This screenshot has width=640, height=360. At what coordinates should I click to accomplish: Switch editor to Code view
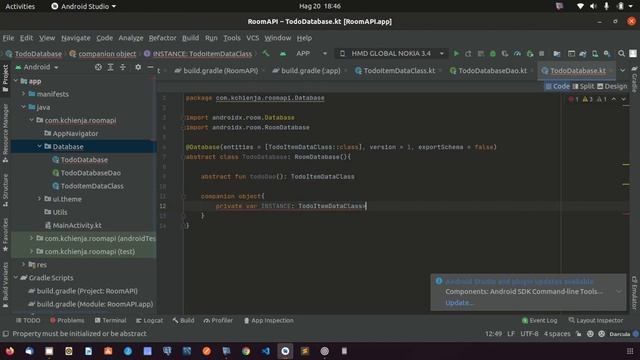(558, 86)
